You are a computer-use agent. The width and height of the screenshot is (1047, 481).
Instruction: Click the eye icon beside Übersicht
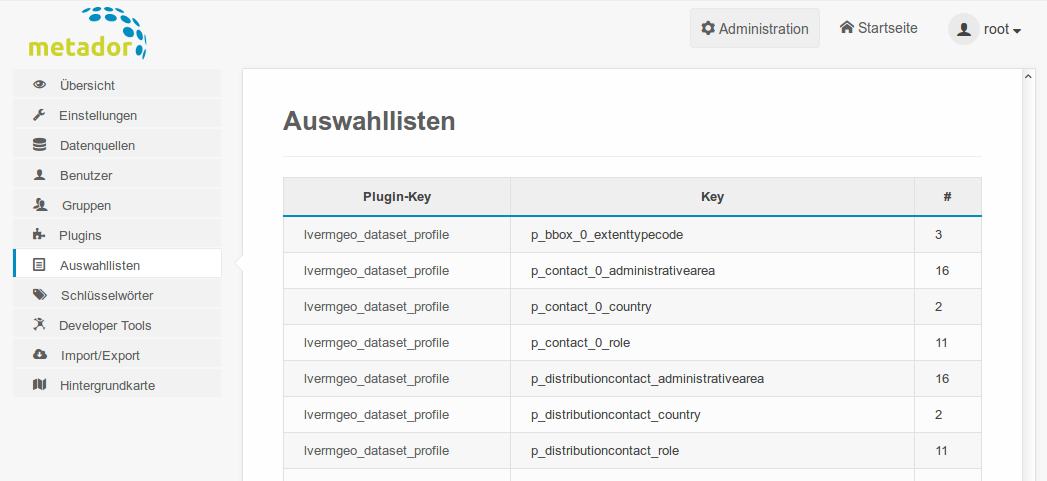39,85
